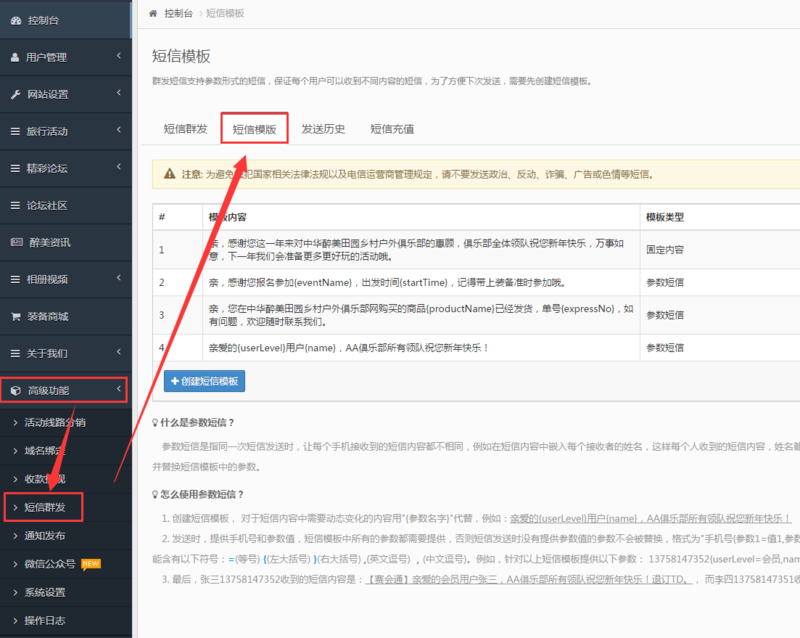Click the 醉美资讯 news icon
This screenshot has width=800, height=638.
pyautogui.click(x=15, y=242)
